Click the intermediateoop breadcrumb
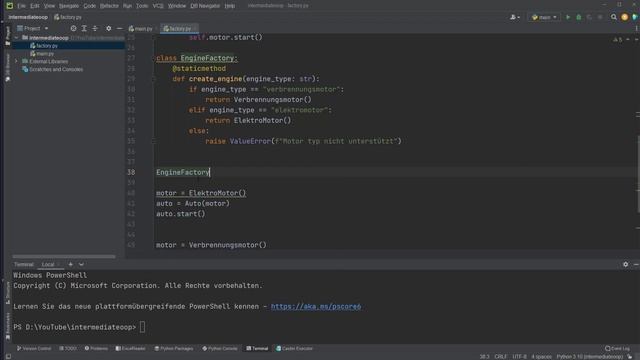The height and width of the screenshot is (360, 640). tap(28, 17)
